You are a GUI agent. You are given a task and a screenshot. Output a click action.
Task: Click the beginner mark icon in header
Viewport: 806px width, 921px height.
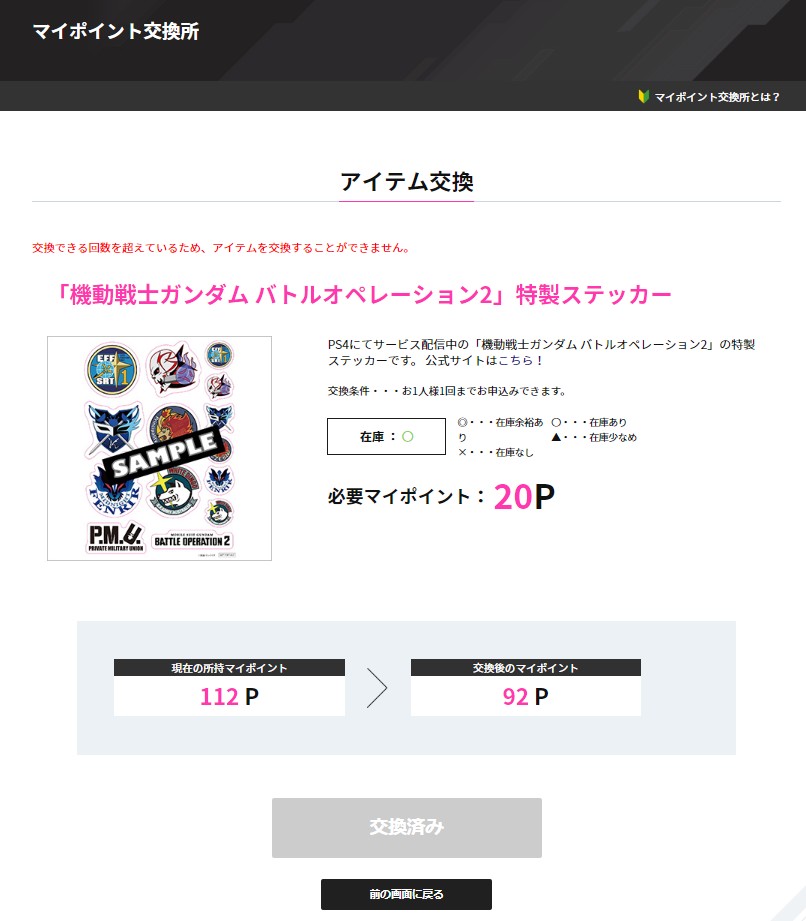tap(643, 96)
